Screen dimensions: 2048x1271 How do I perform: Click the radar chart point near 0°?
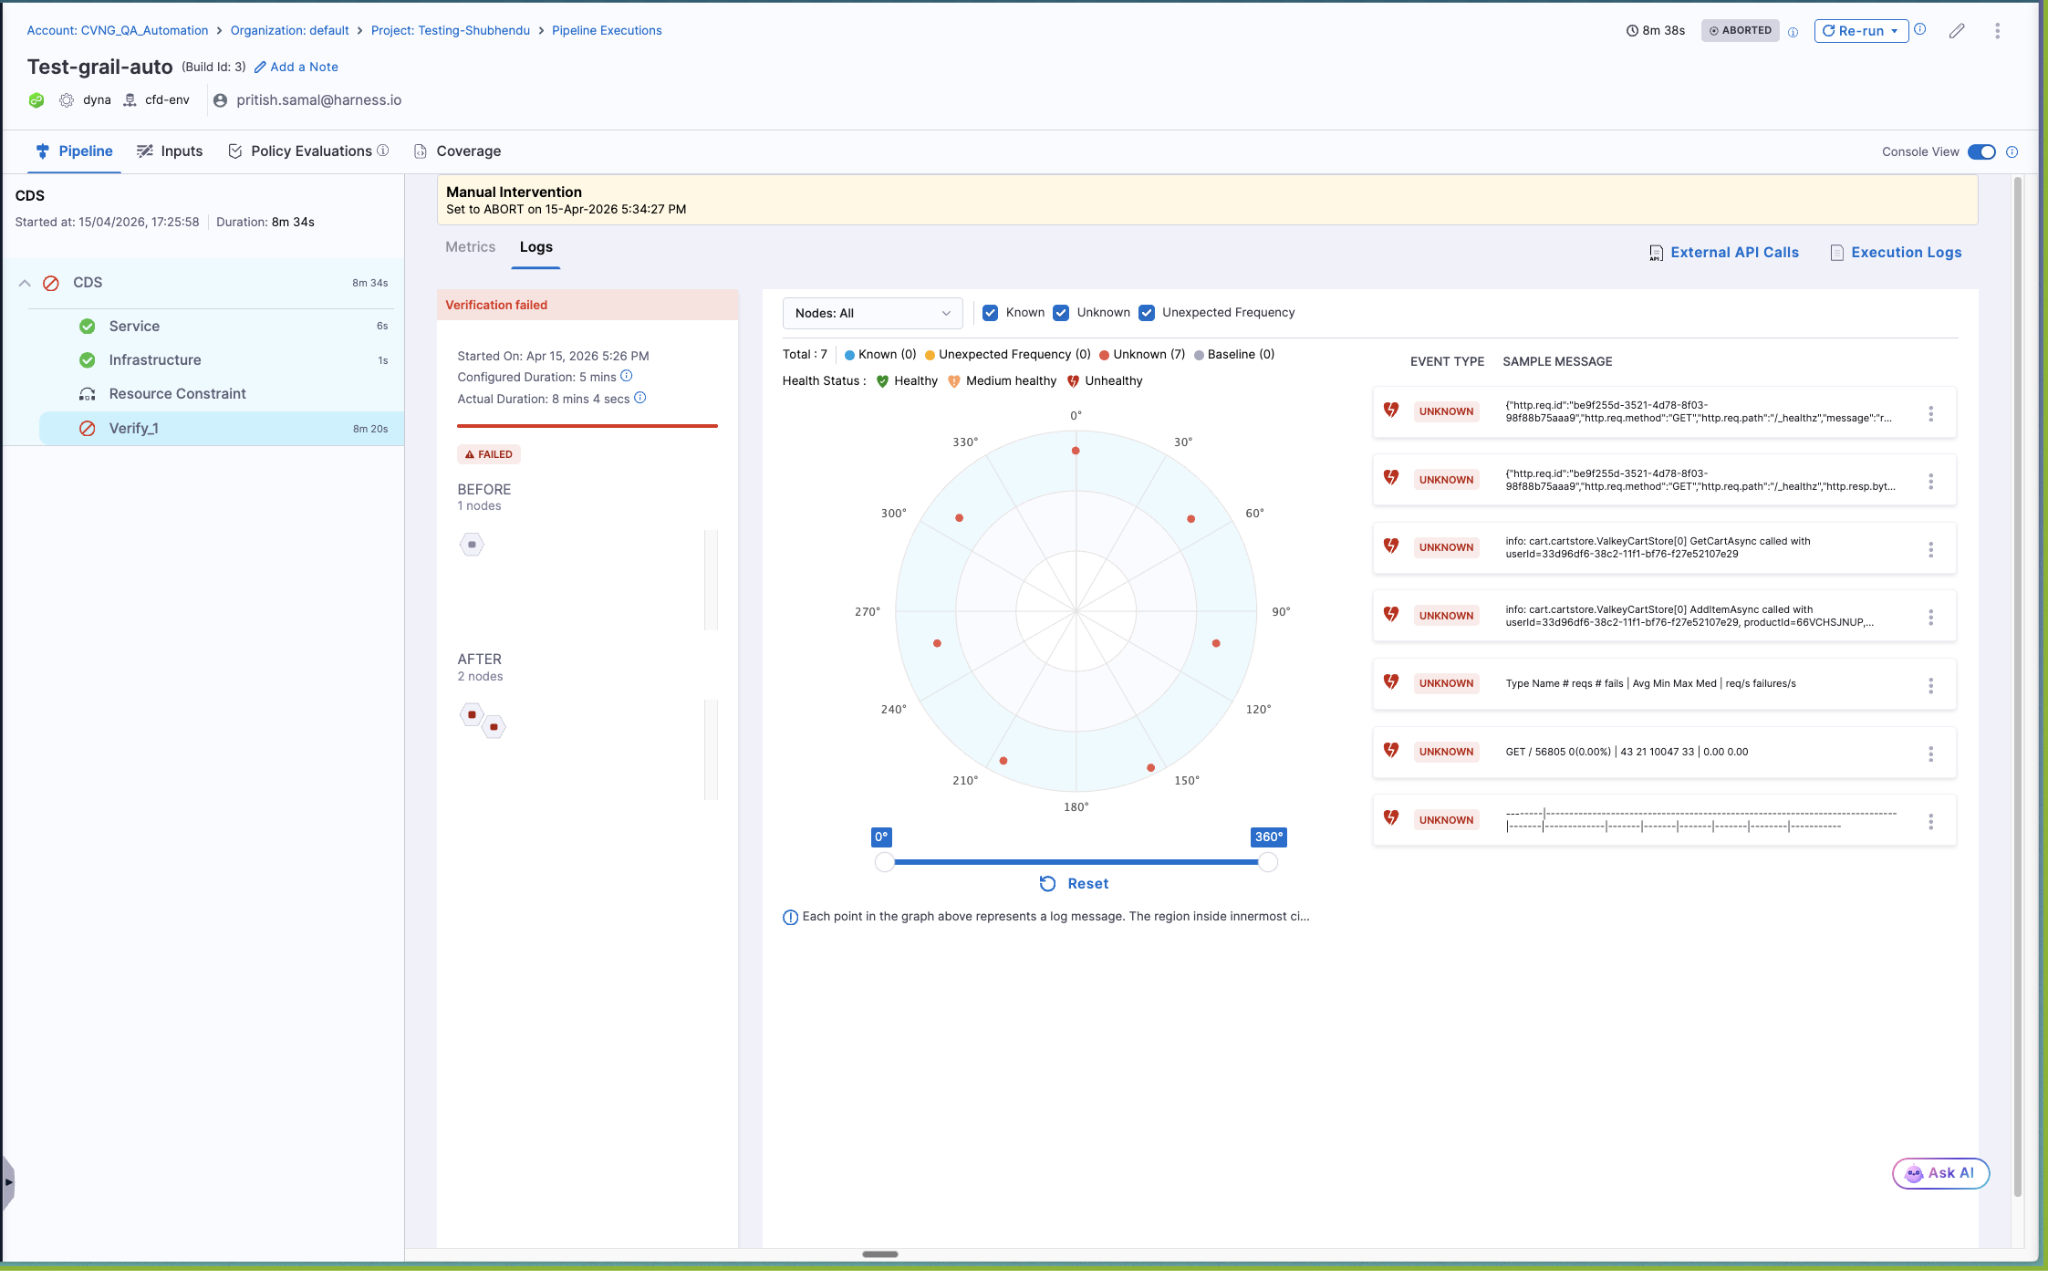pos(1076,451)
